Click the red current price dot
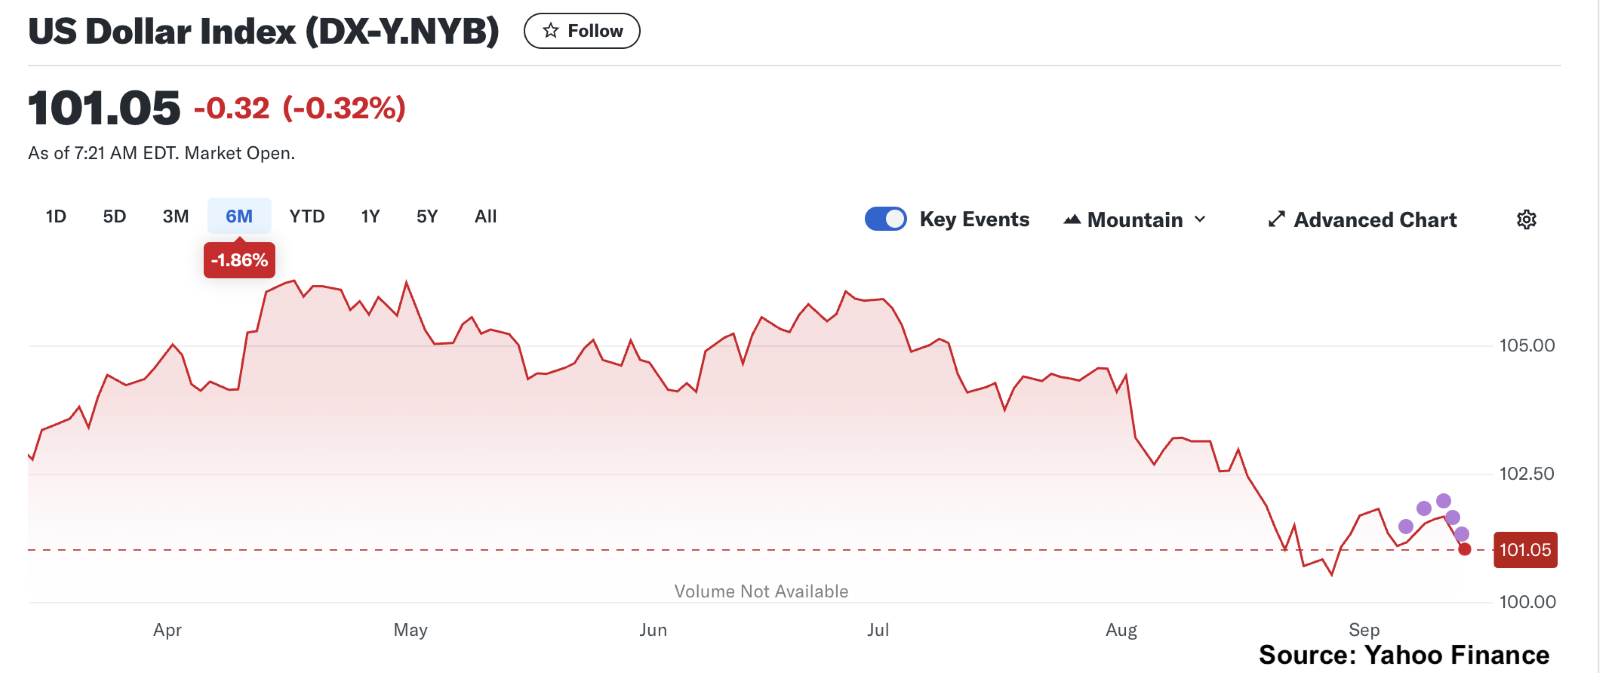The image size is (1600, 673). pos(1465,549)
